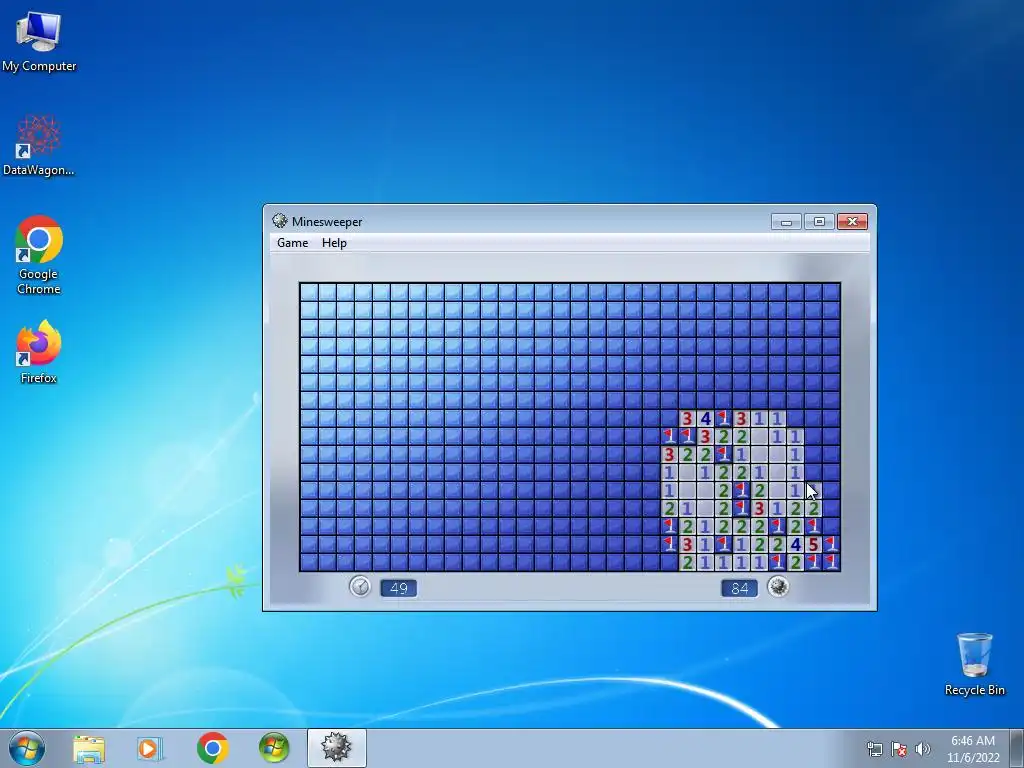
Task: Launch Windows Media Player from the taskbar
Action: 148,748
